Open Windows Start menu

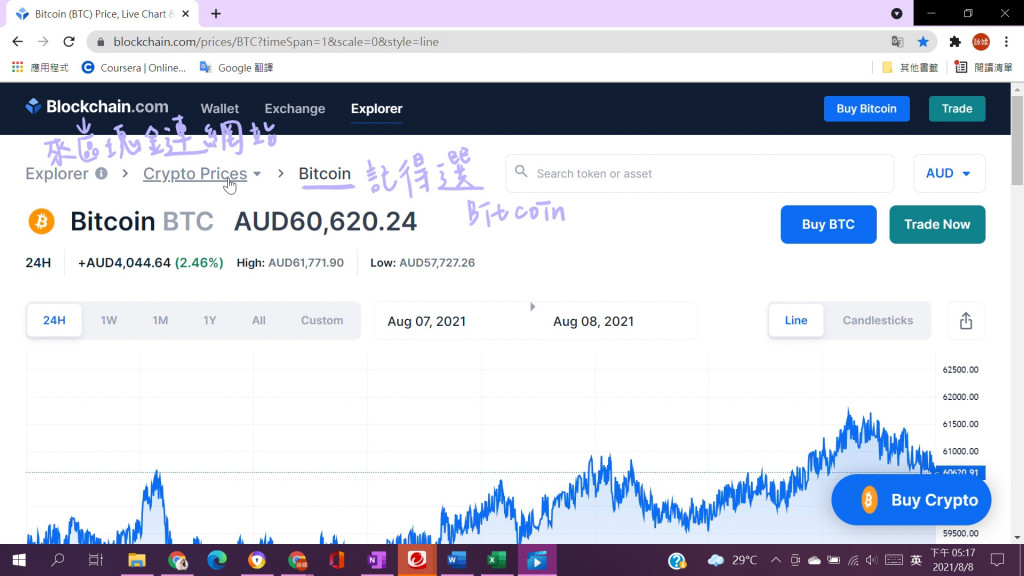coord(19,560)
